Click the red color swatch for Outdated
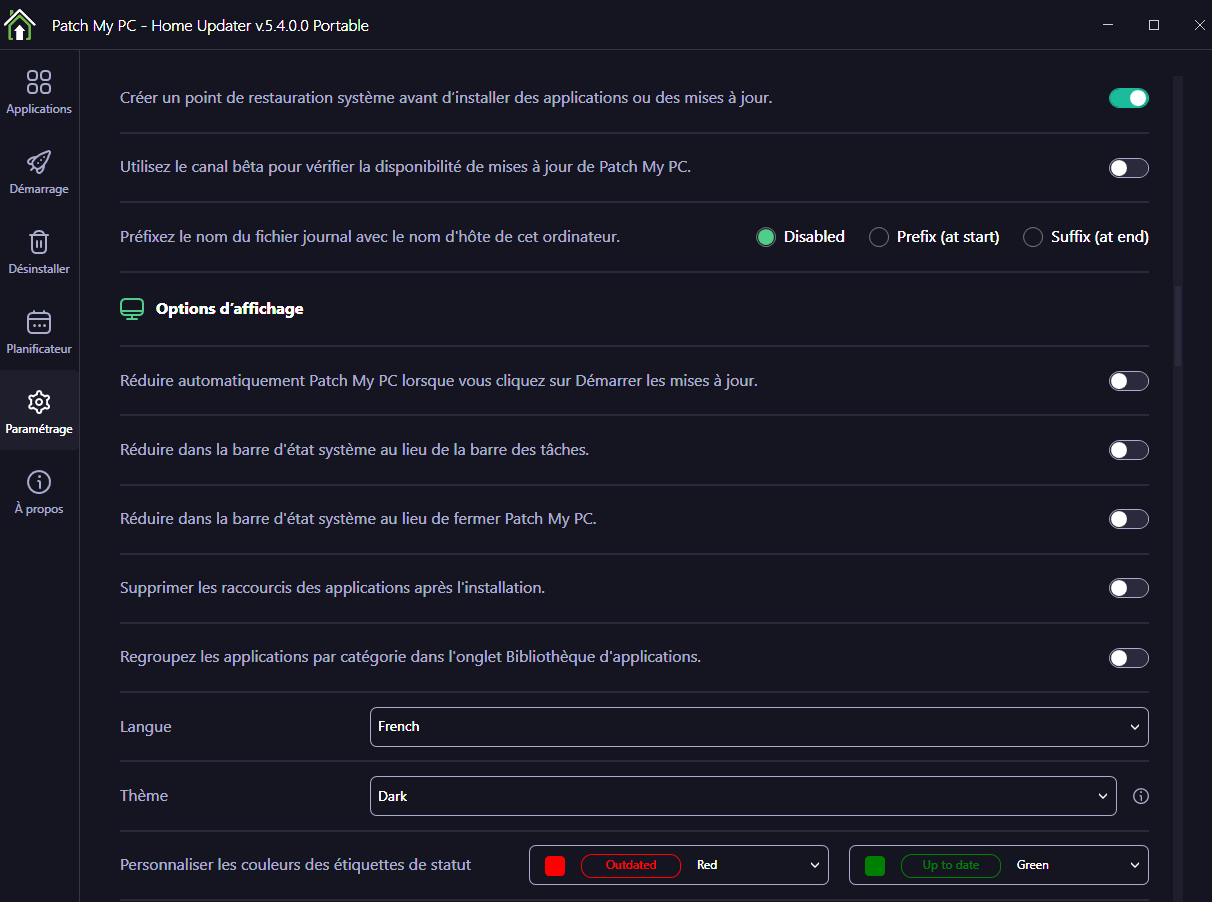 coord(555,865)
